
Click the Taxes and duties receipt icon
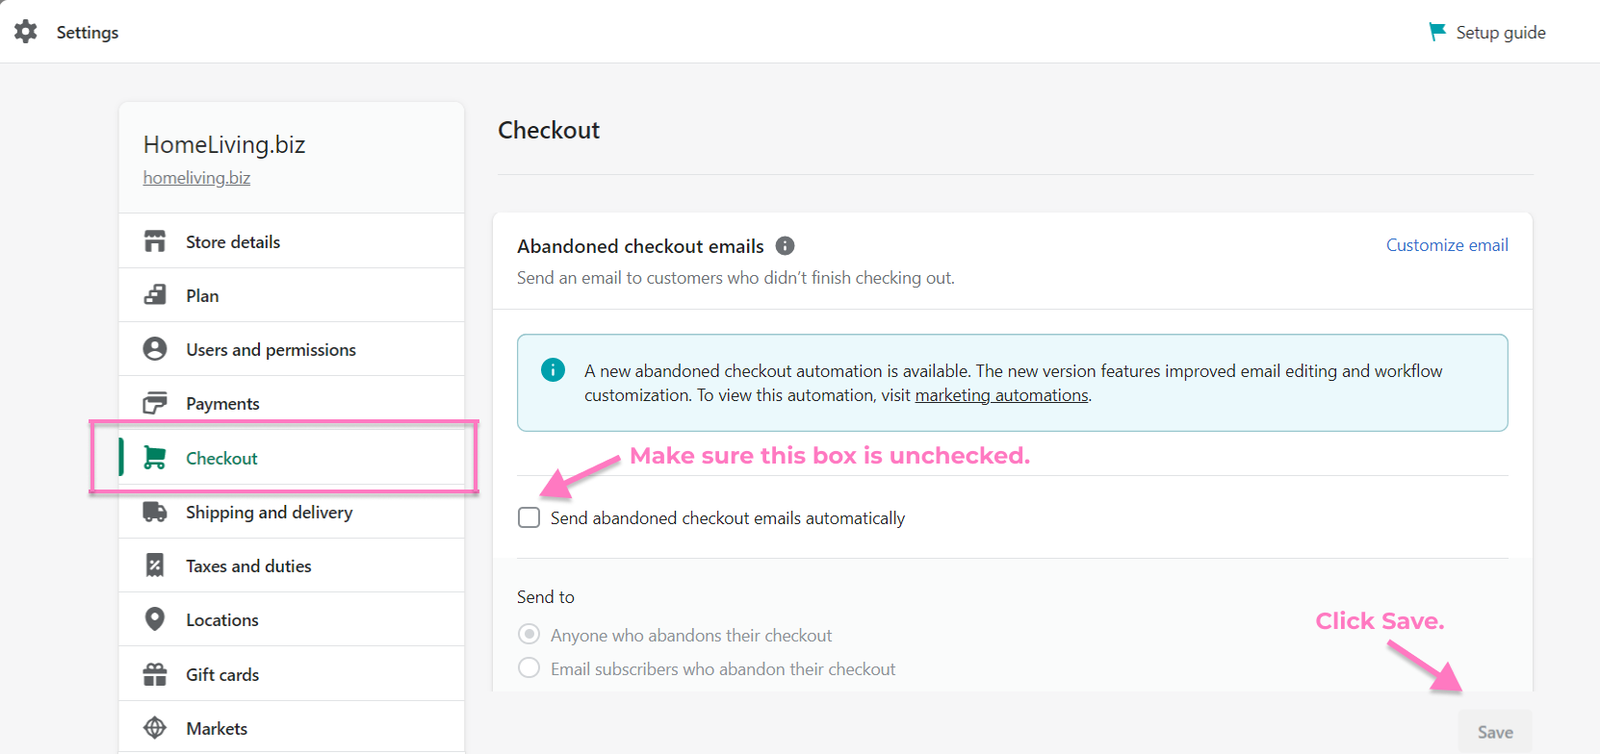(155, 566)
